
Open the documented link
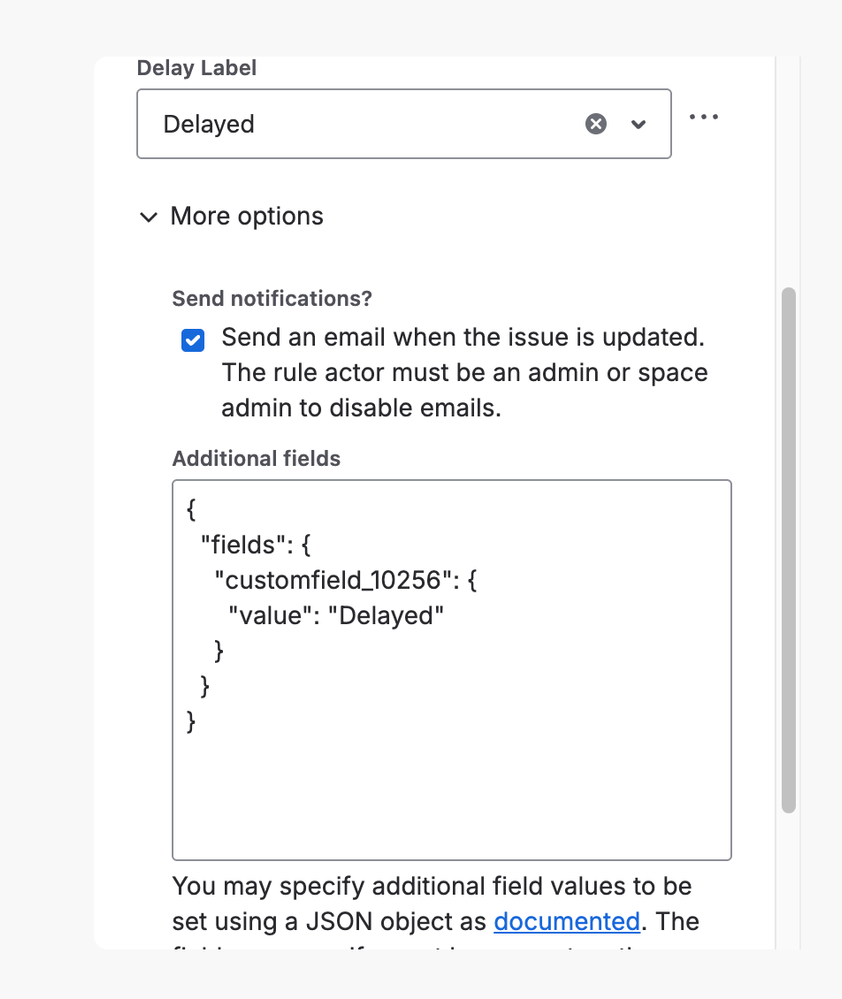[566, 921]
